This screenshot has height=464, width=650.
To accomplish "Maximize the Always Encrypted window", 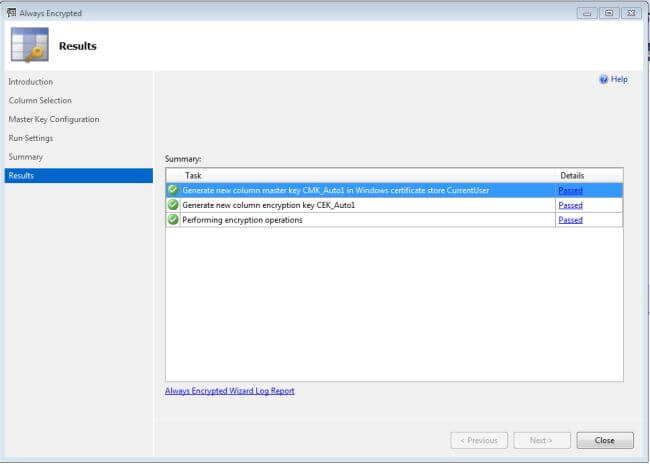I will [x=609, y=13].
